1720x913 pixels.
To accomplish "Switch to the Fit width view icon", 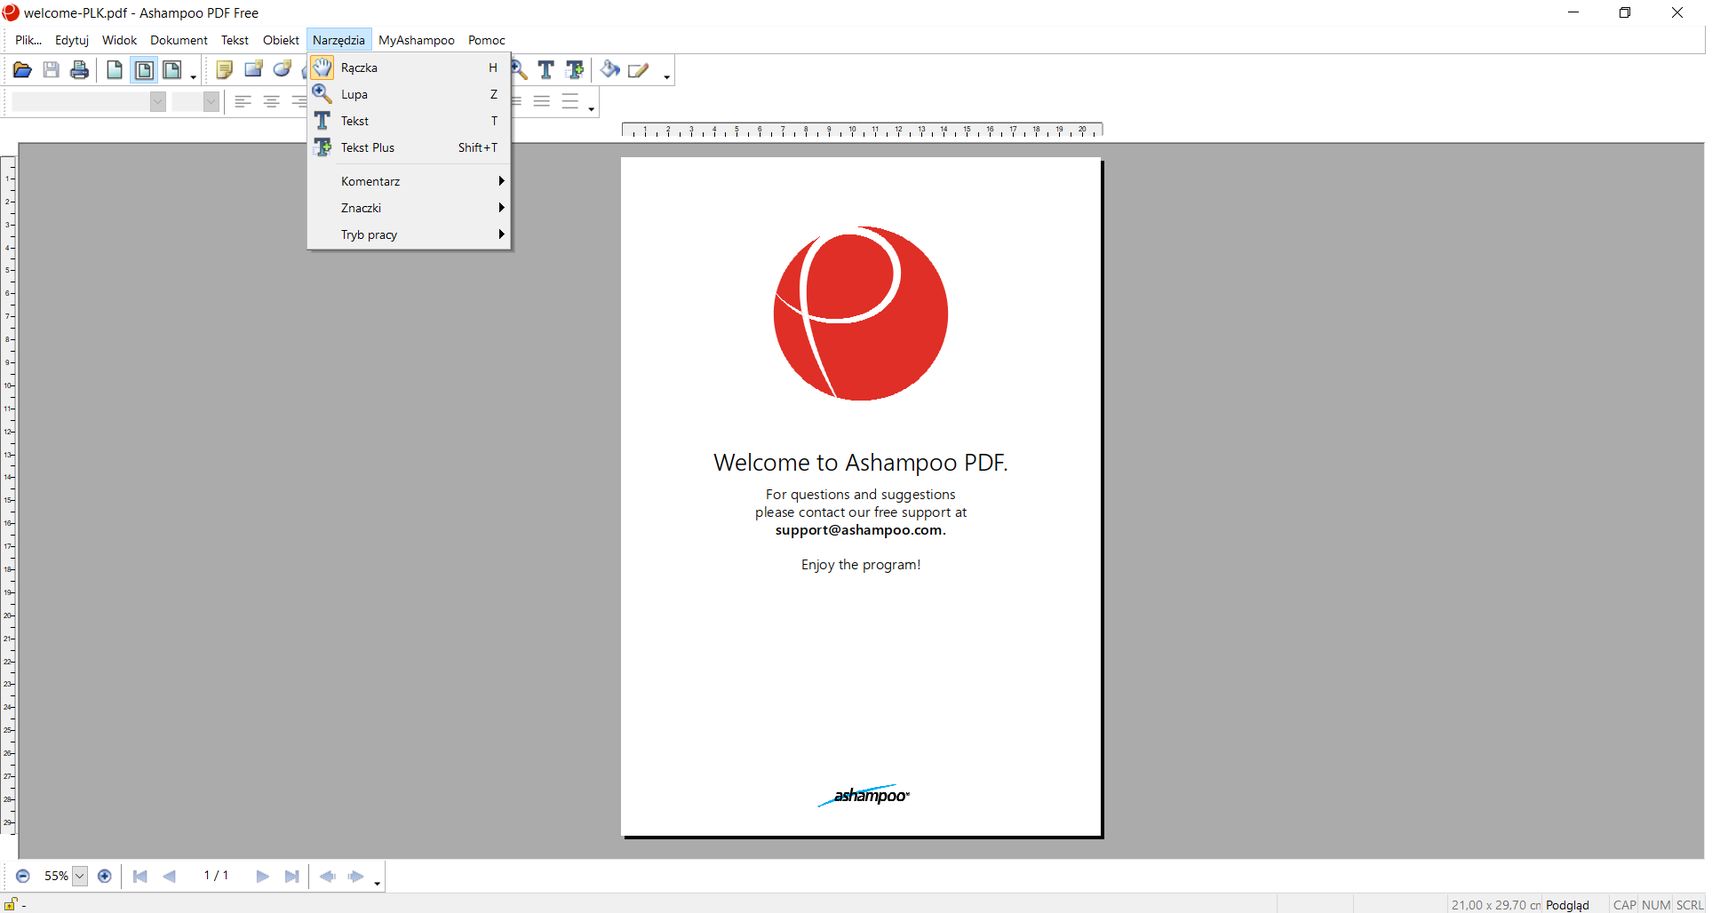I will click(x=172, y=70).
